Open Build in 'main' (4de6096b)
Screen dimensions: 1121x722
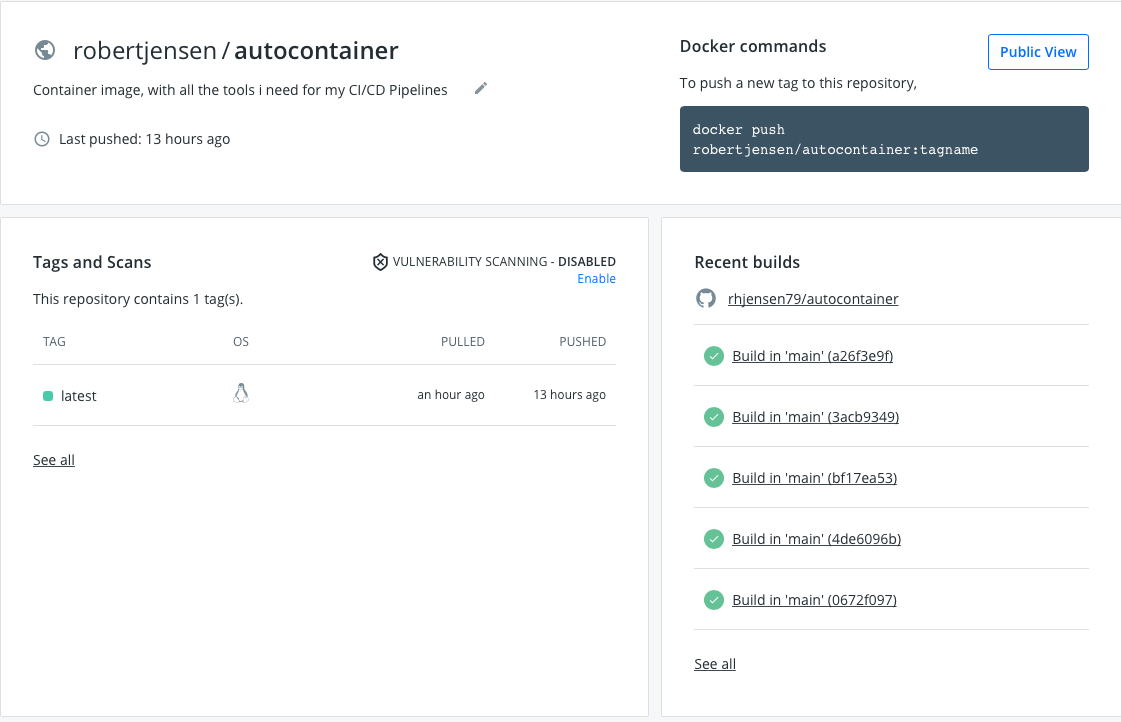[816, 539]
